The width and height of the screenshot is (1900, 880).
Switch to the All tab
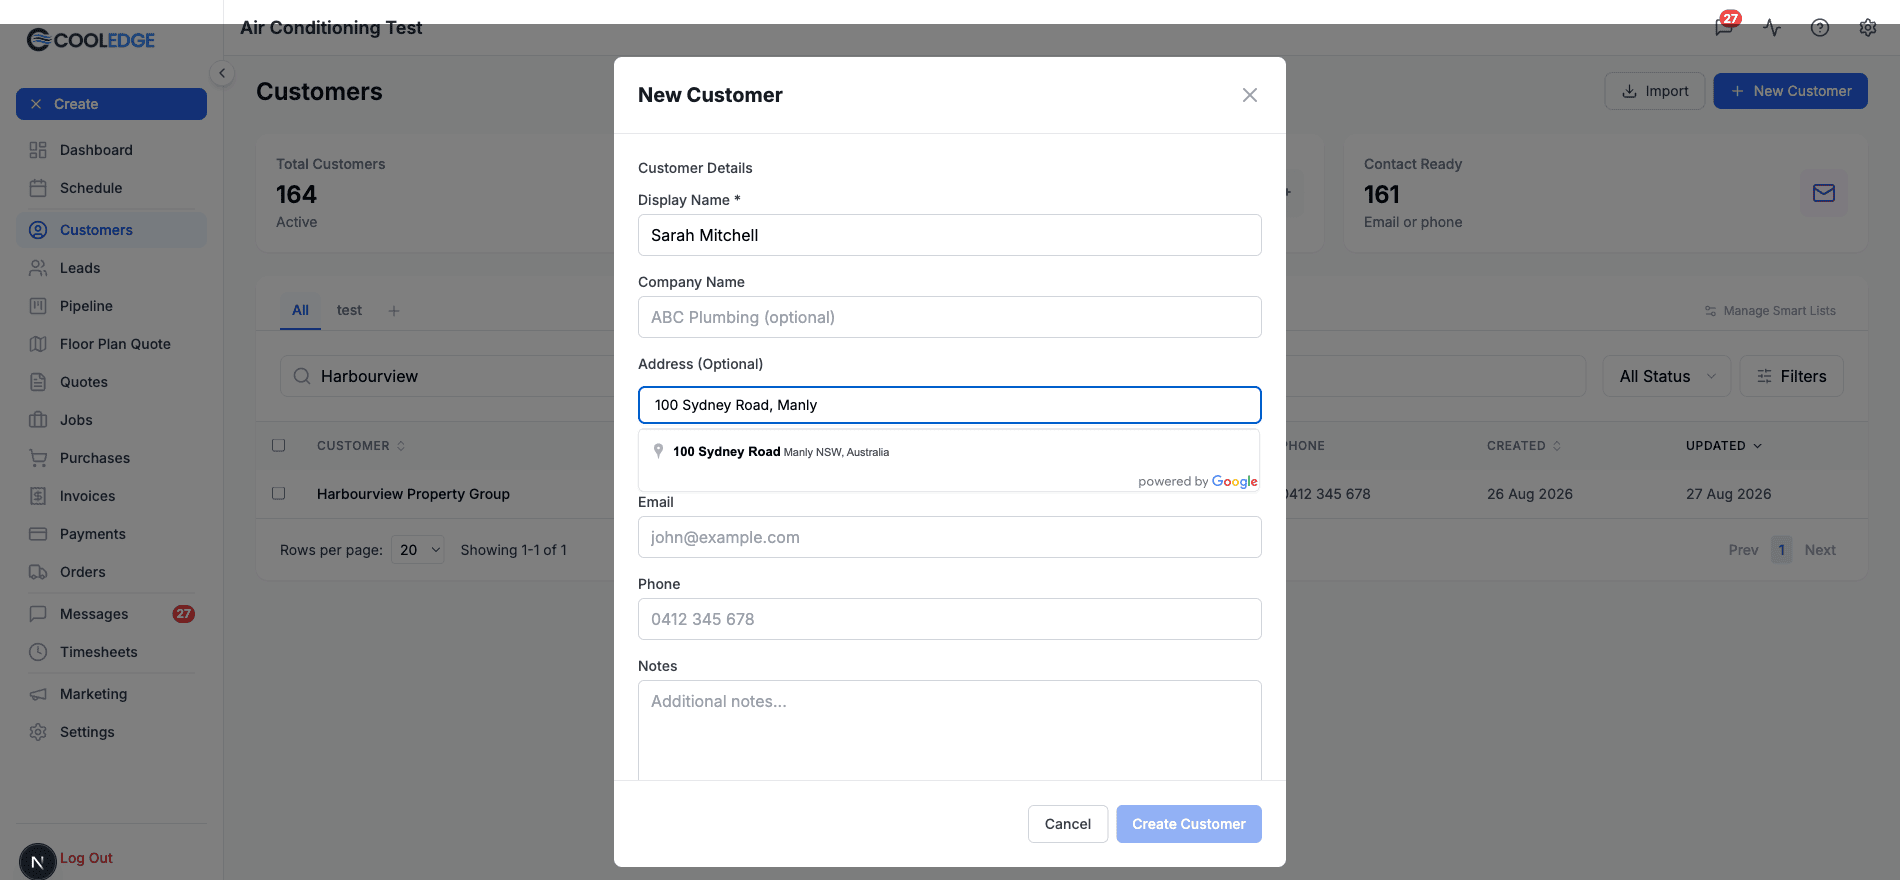tap(300, 310)
